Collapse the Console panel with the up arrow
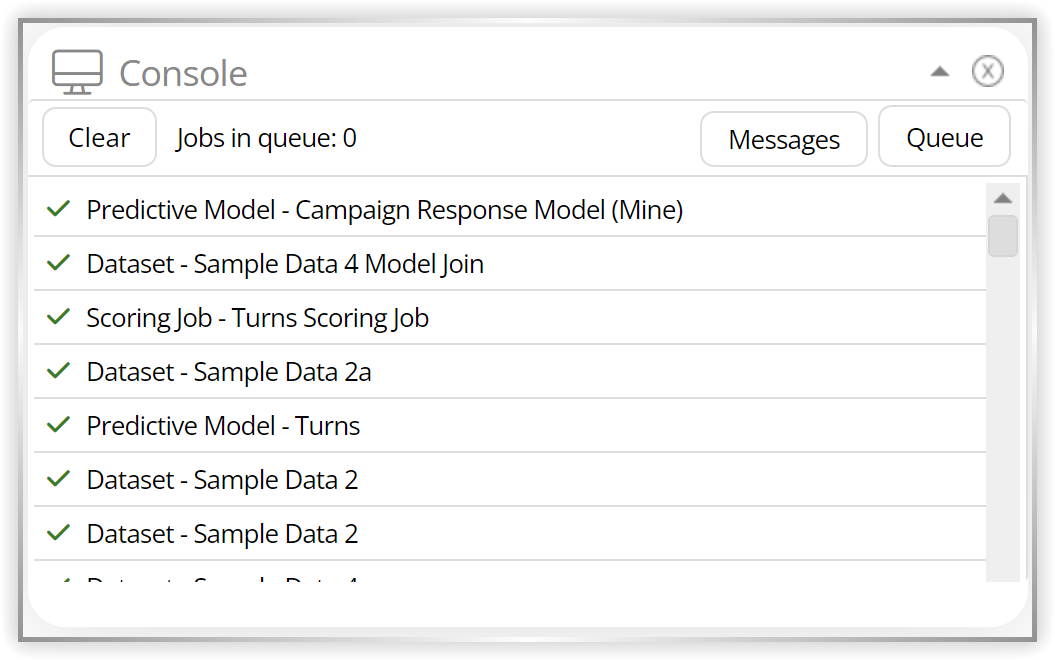 coord(939,71)
